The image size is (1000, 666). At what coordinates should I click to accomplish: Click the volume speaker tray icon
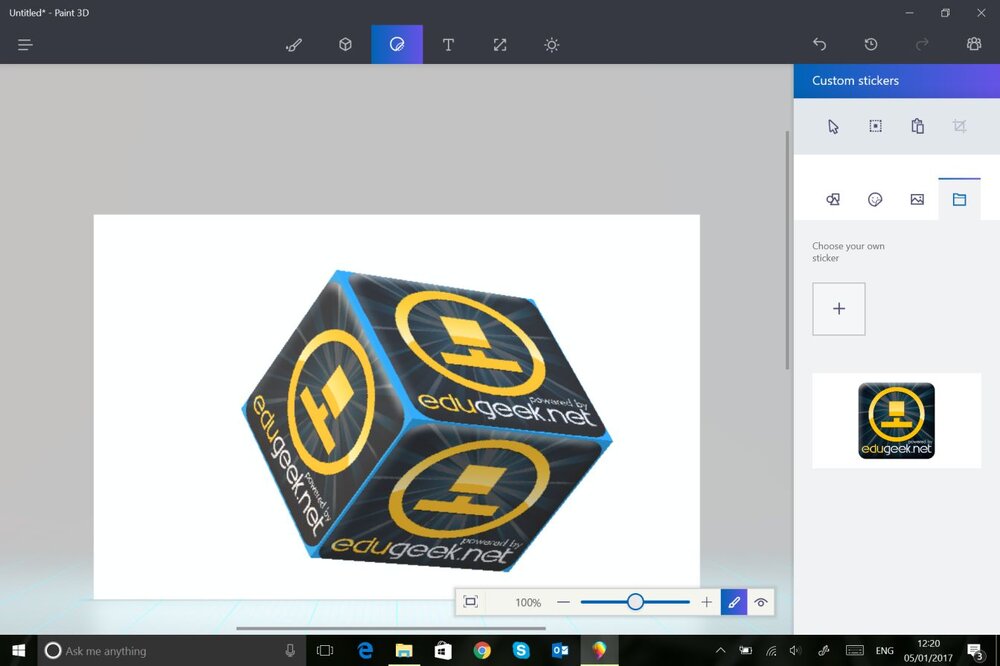click(795, 651)
